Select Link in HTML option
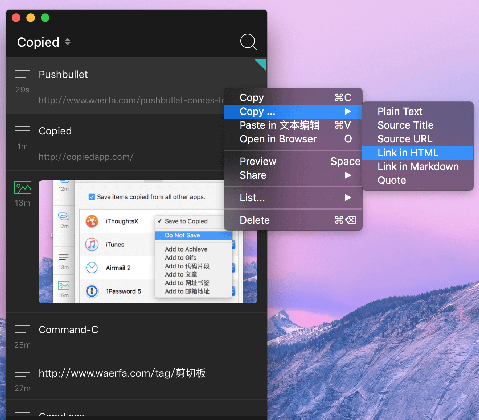The width and height of the screenshot is (479, 420). [418, 153]
